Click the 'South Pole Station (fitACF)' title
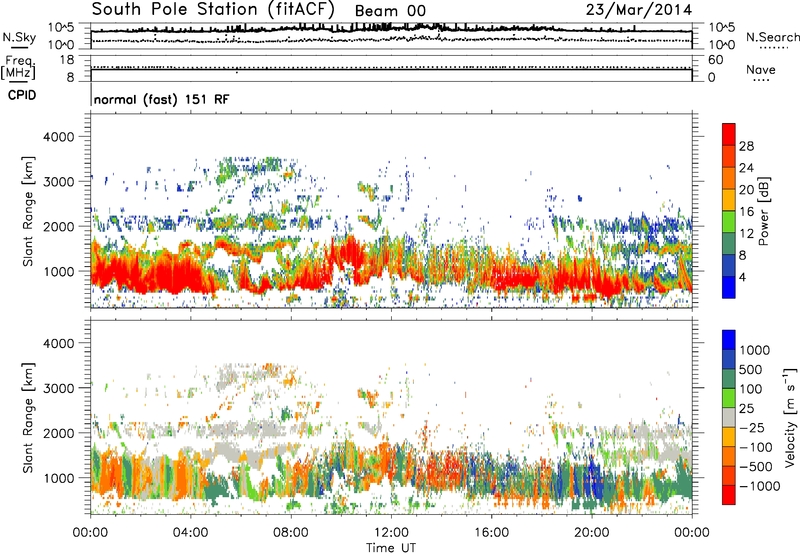 (213, 10)
